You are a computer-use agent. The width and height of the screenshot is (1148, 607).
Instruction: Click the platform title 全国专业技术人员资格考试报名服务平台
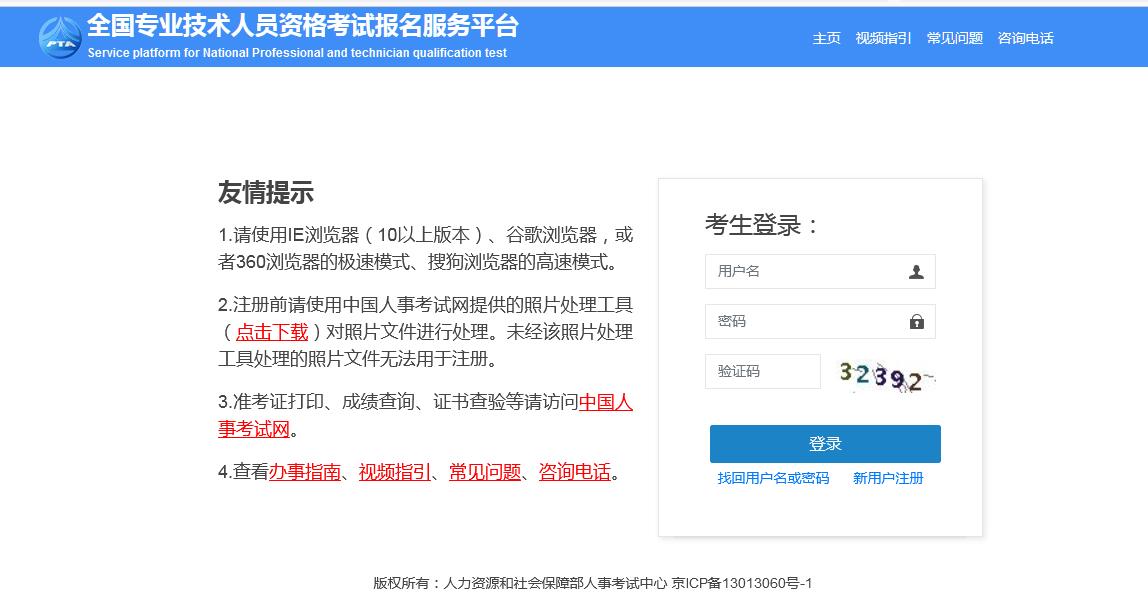pos(302,26)
